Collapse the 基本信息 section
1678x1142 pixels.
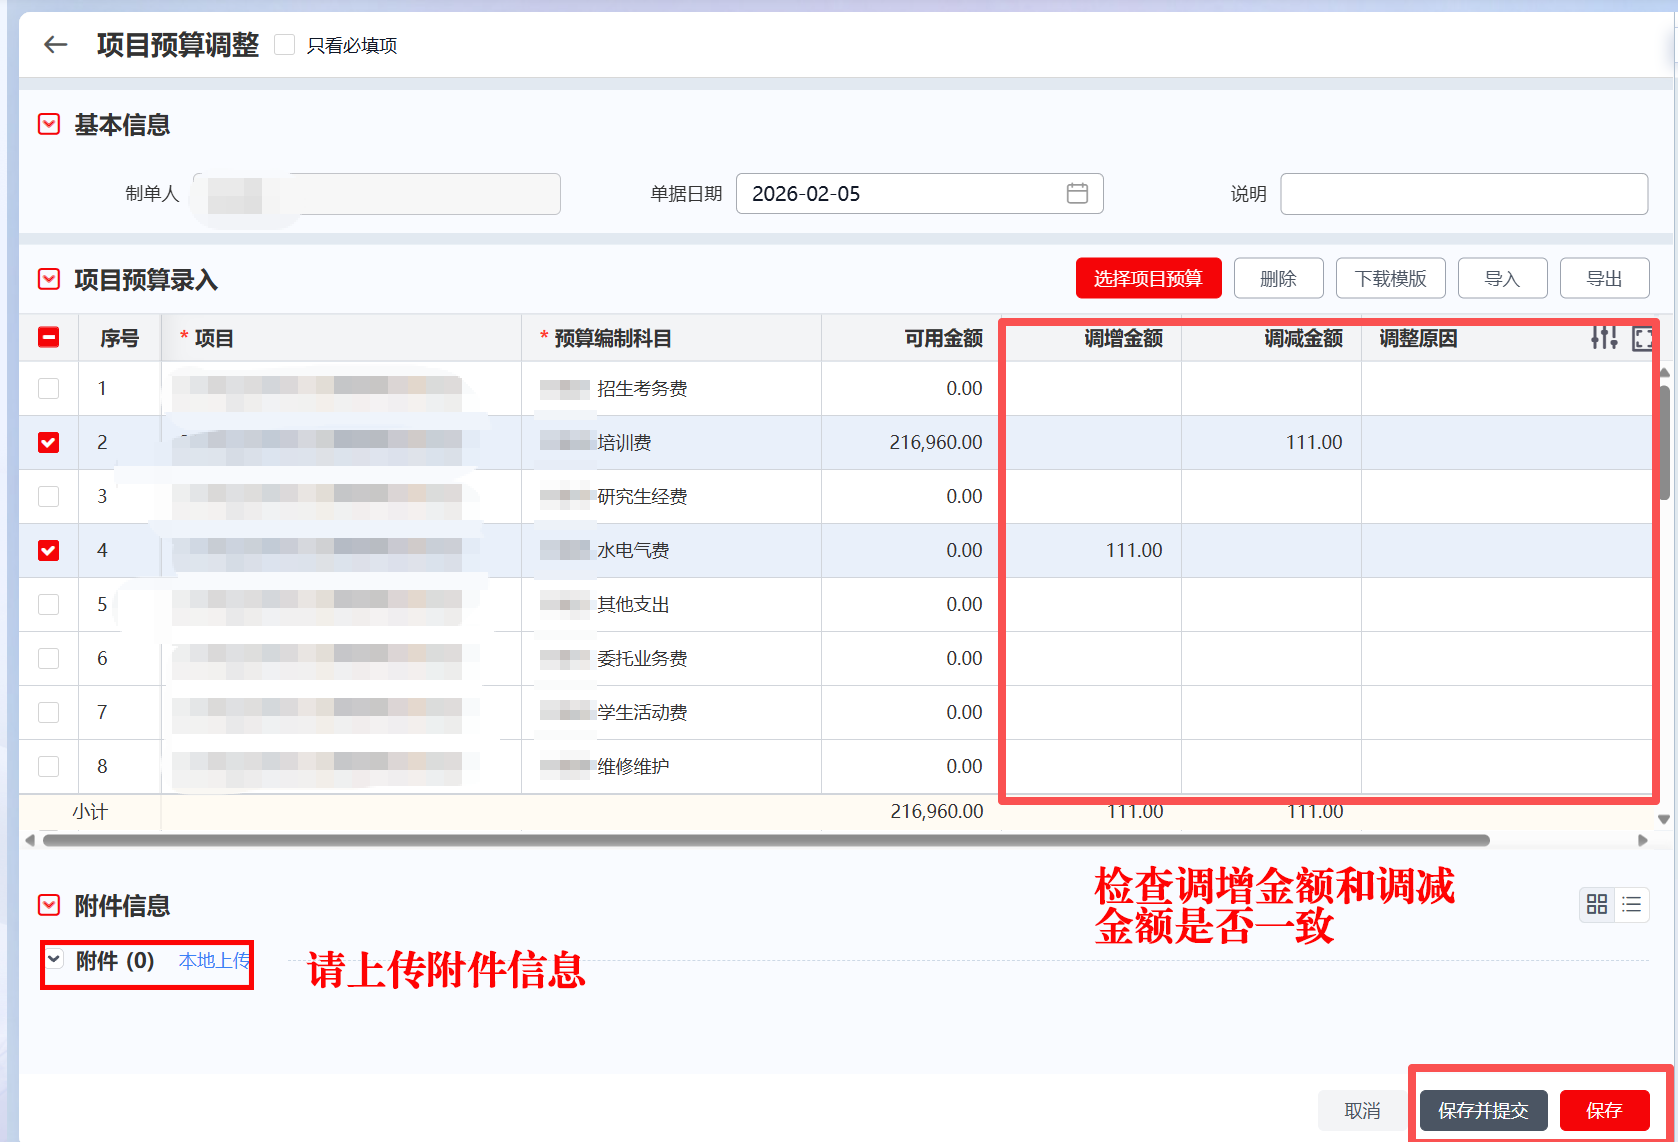click(x=49, y=125)
